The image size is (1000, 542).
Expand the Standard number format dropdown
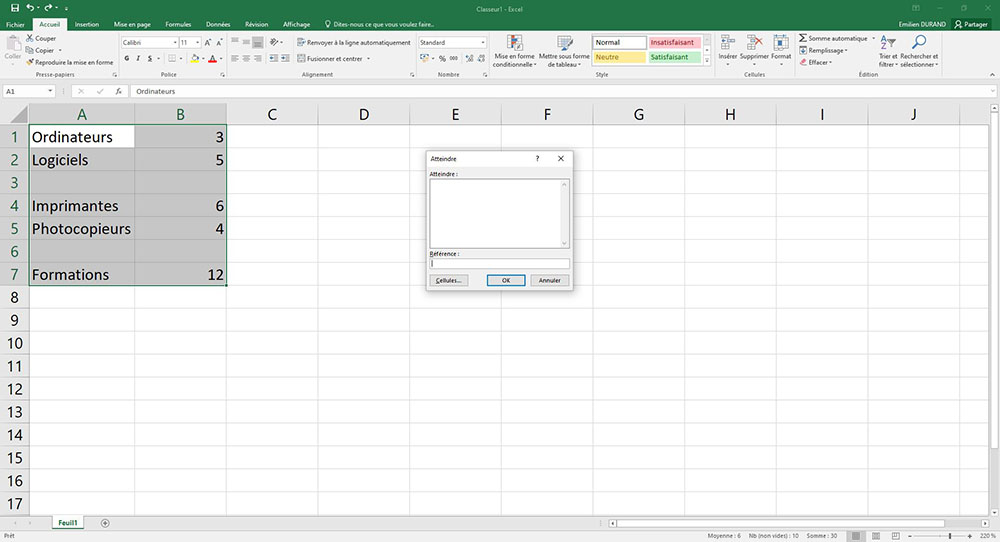point(483,43)
